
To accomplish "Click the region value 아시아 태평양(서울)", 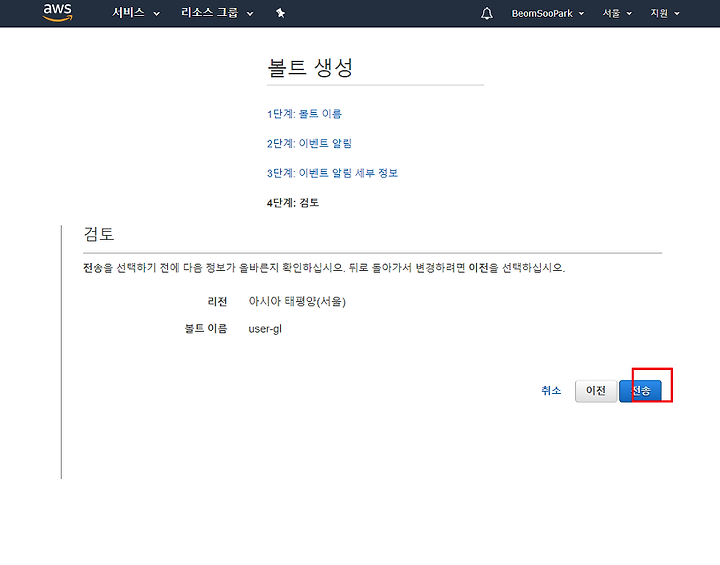I will click(x=297, y=302).
